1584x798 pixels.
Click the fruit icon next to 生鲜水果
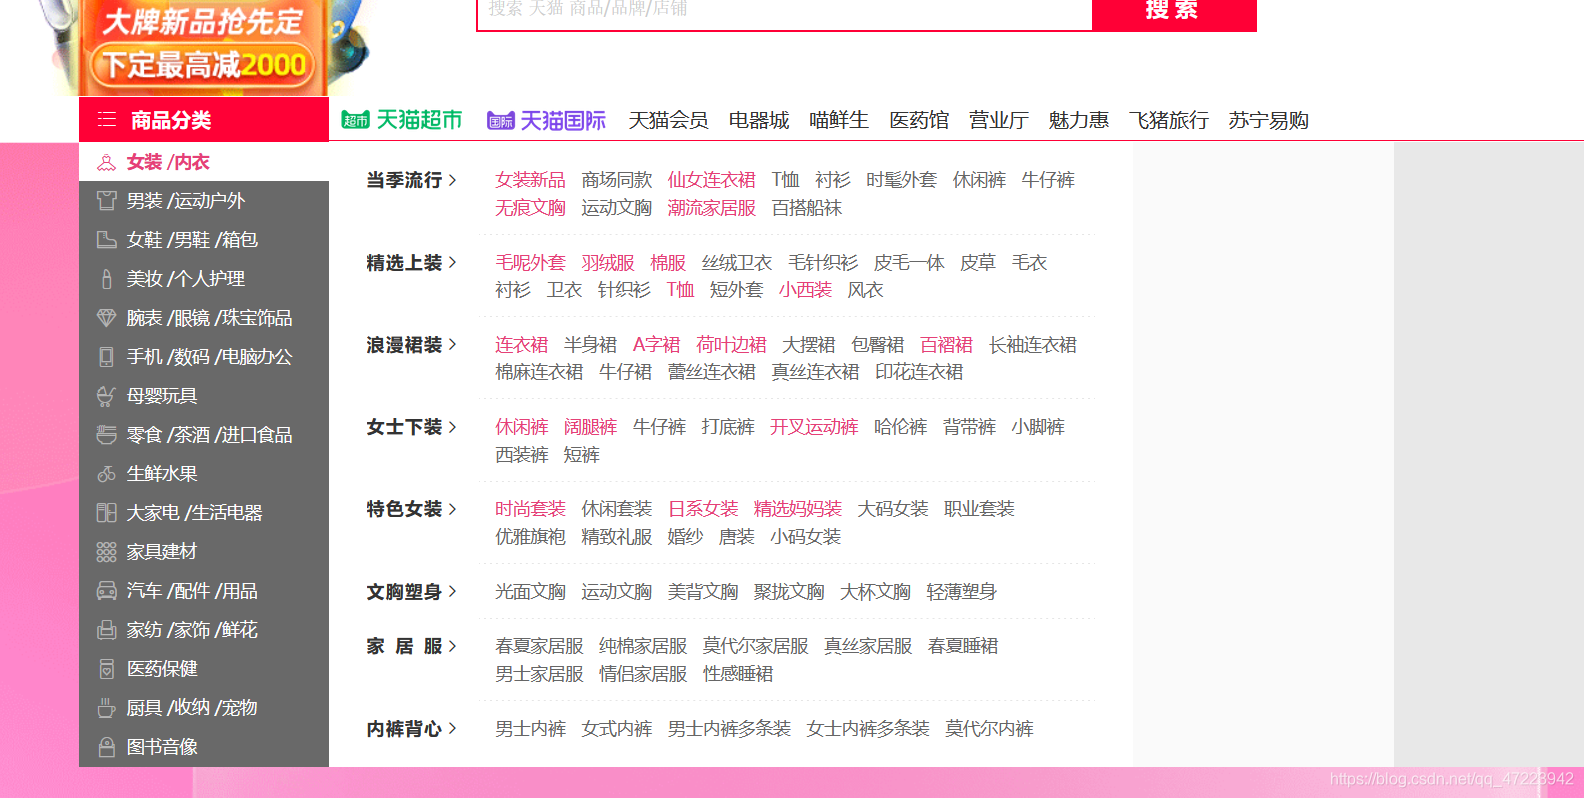pyautogui.click(x=106, y=474)
